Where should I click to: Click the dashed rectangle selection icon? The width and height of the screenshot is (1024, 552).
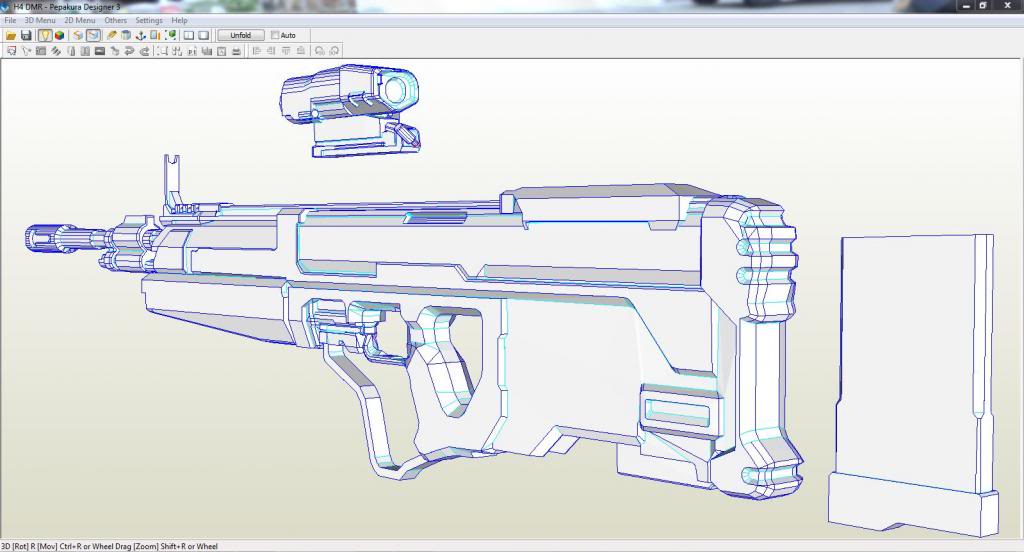click(162, 51)
